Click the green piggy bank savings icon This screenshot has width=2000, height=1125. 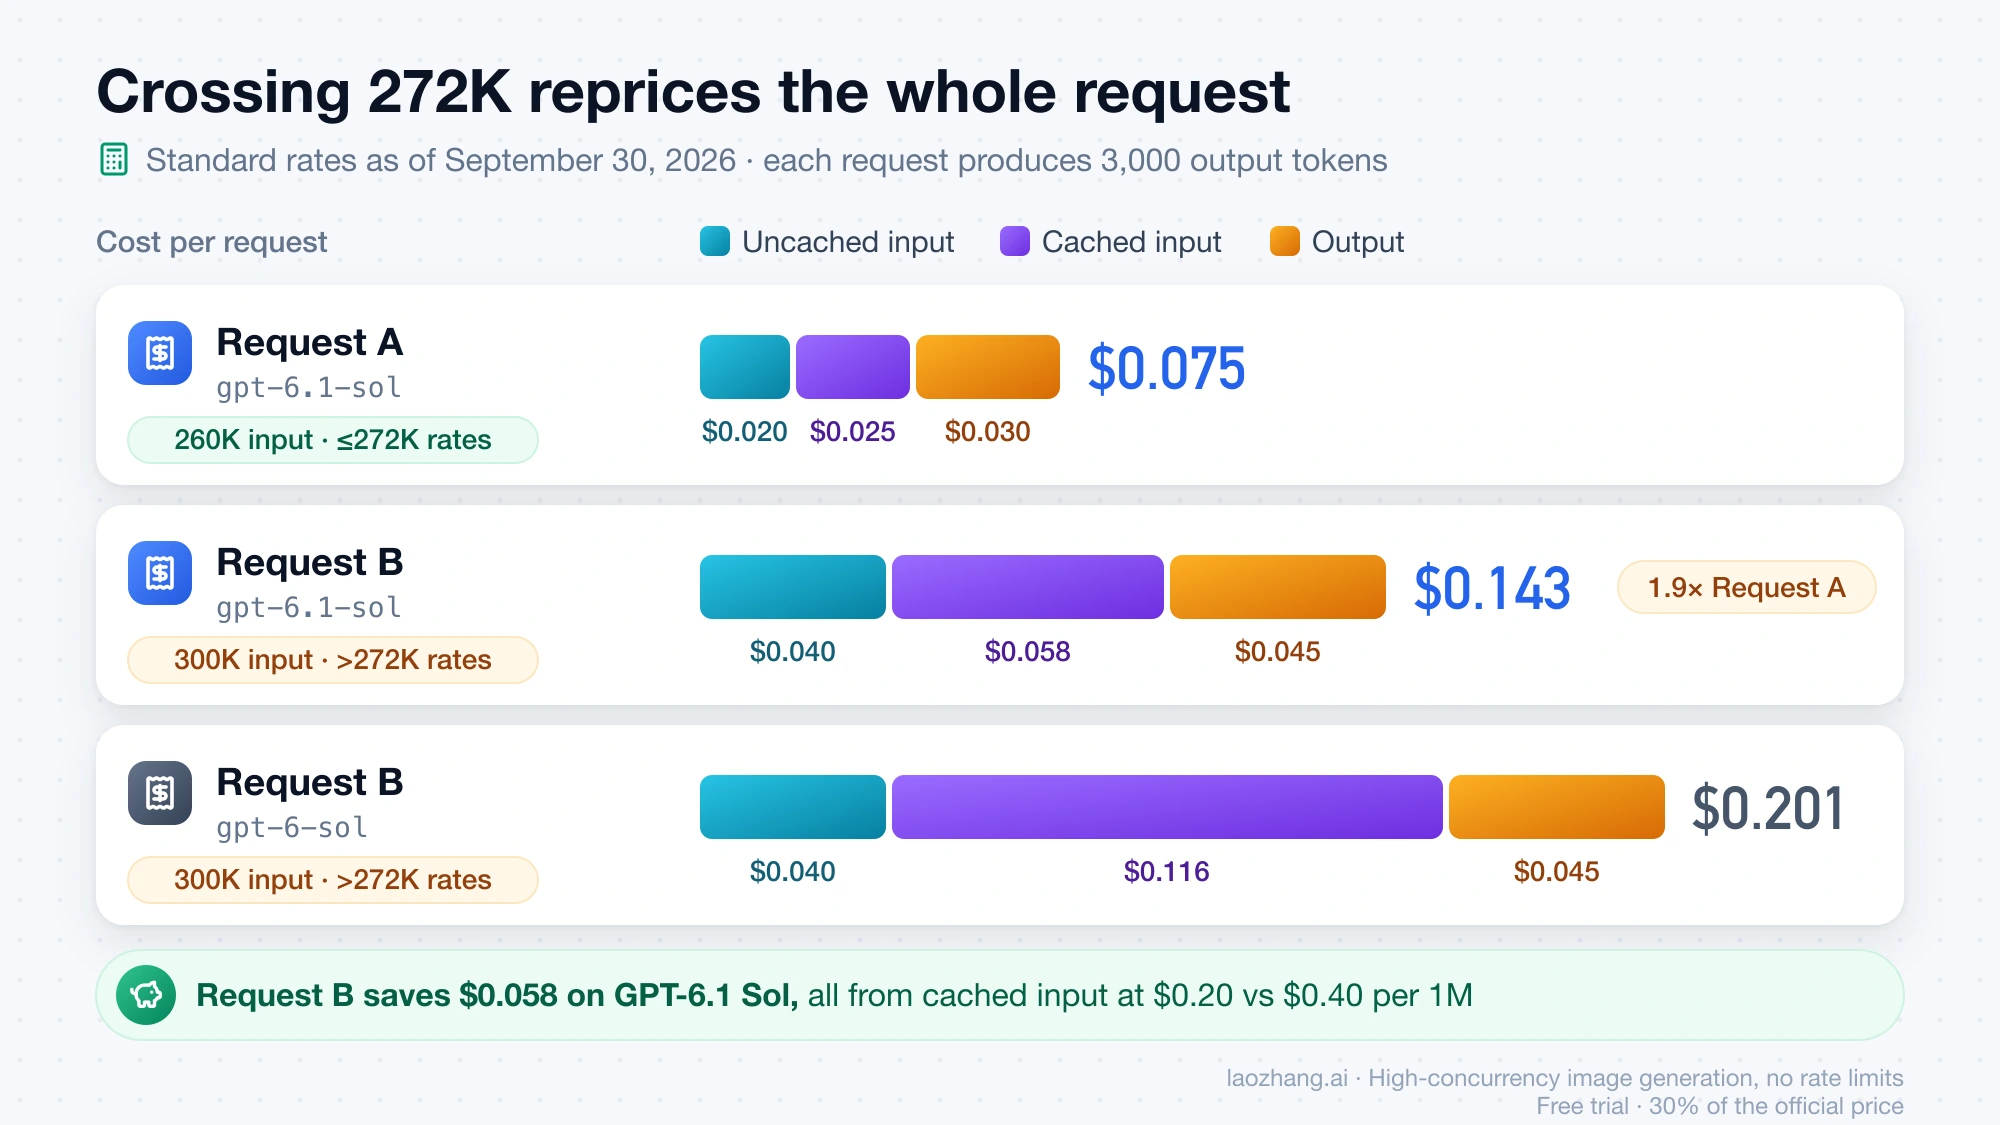tap(146, 995)
